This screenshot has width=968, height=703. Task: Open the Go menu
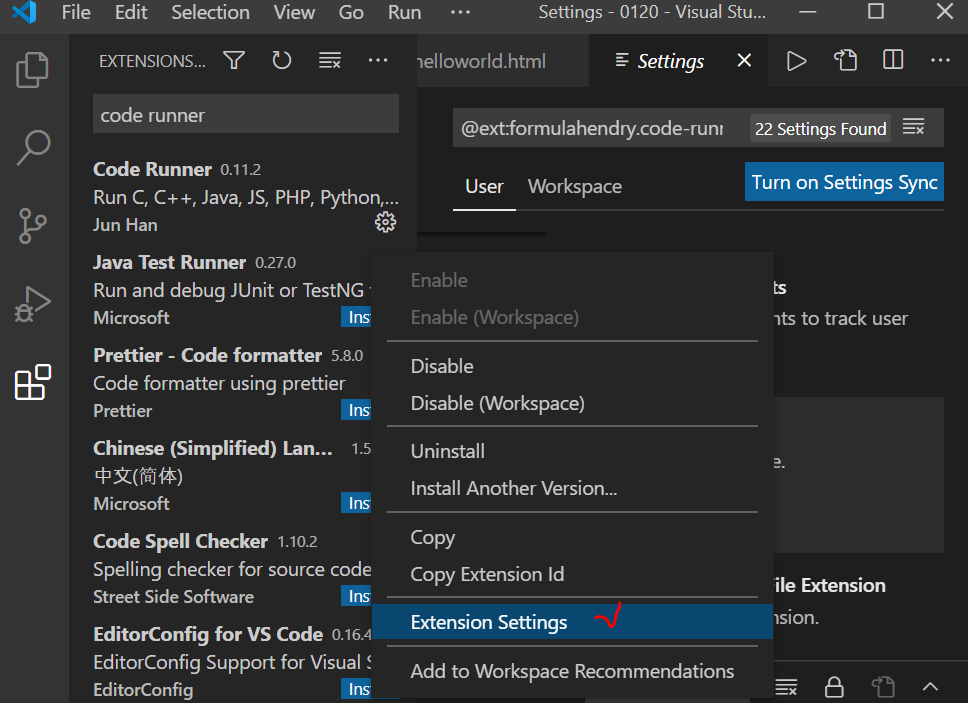point(351,12)
